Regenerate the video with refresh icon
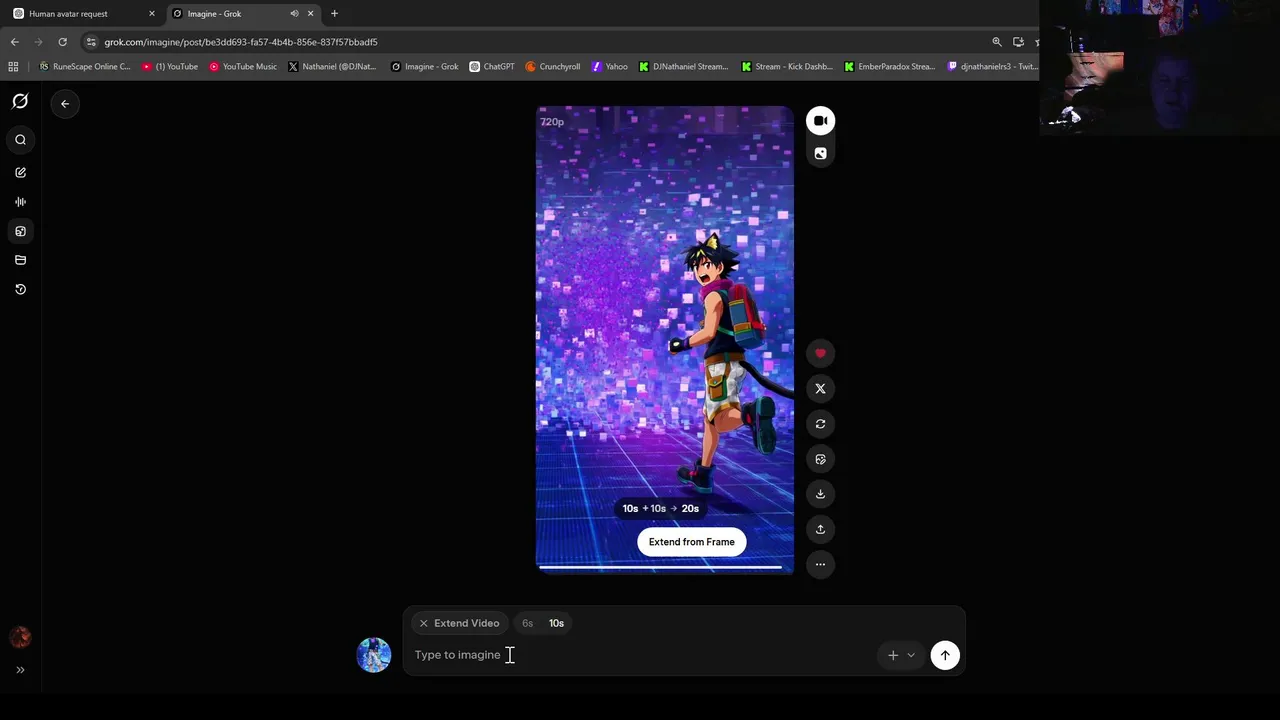The width and height of the screenshot is (1280, 720). tap(820, 424)
